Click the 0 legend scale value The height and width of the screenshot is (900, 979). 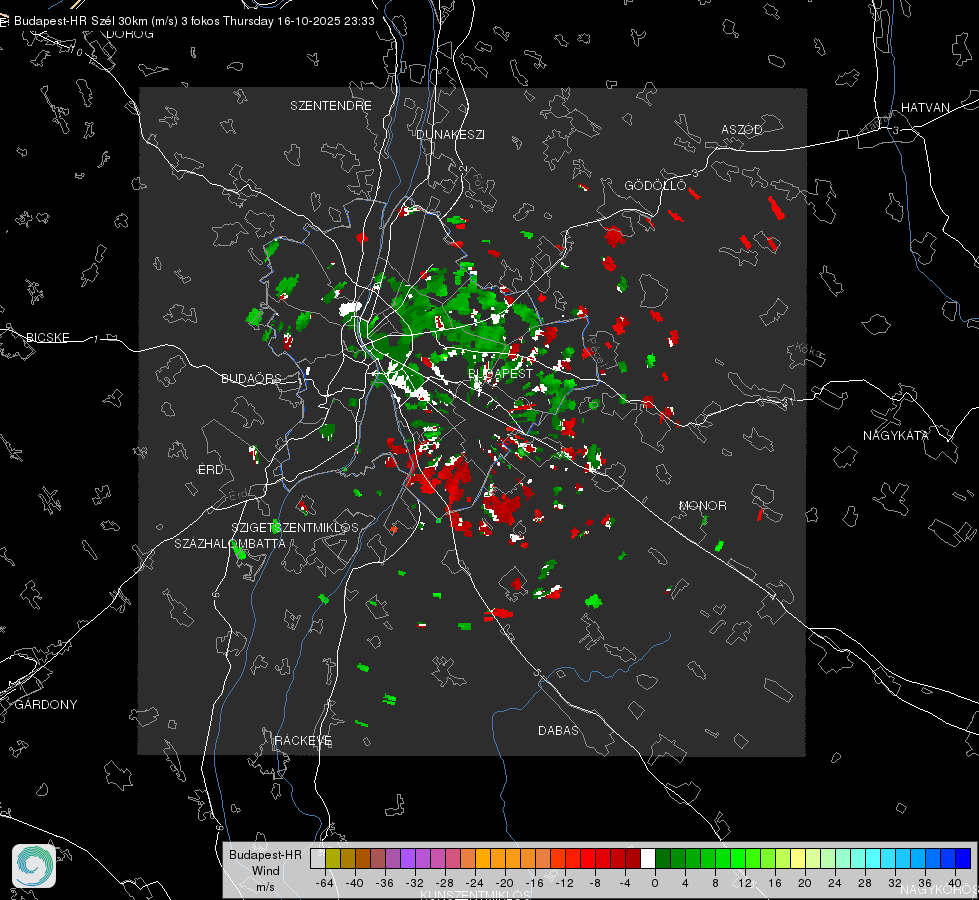(x=655, y=883)
